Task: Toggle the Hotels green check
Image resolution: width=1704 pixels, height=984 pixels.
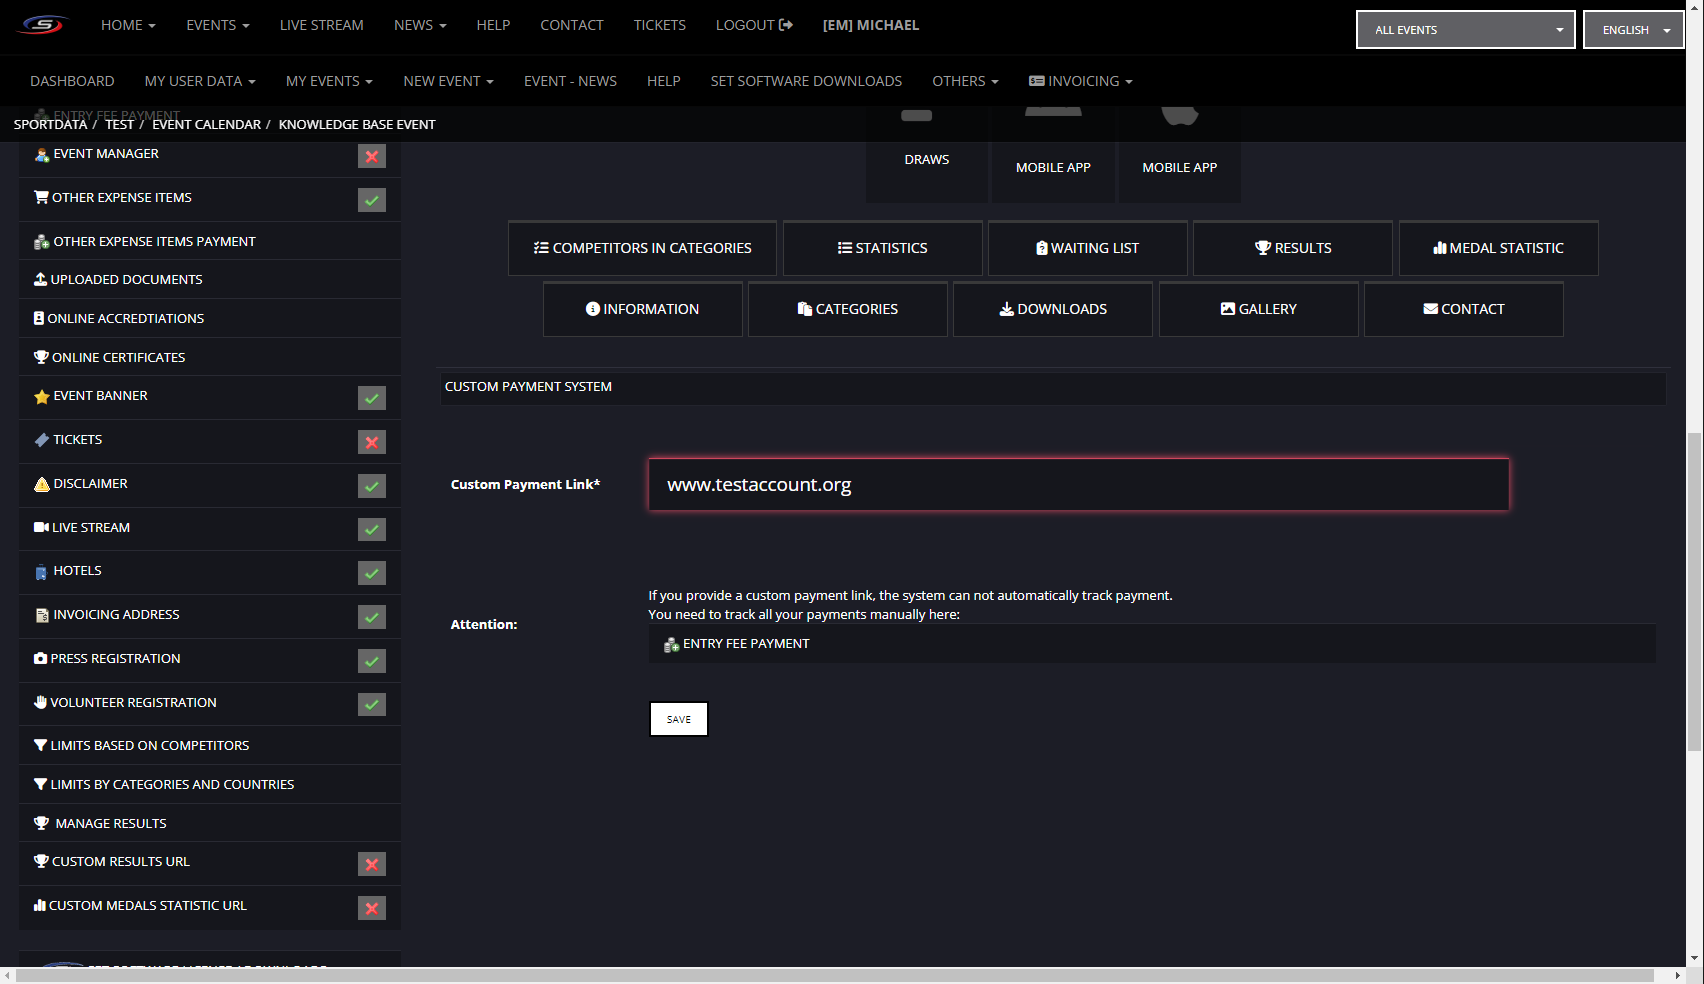Action: [x=372, y=573]
